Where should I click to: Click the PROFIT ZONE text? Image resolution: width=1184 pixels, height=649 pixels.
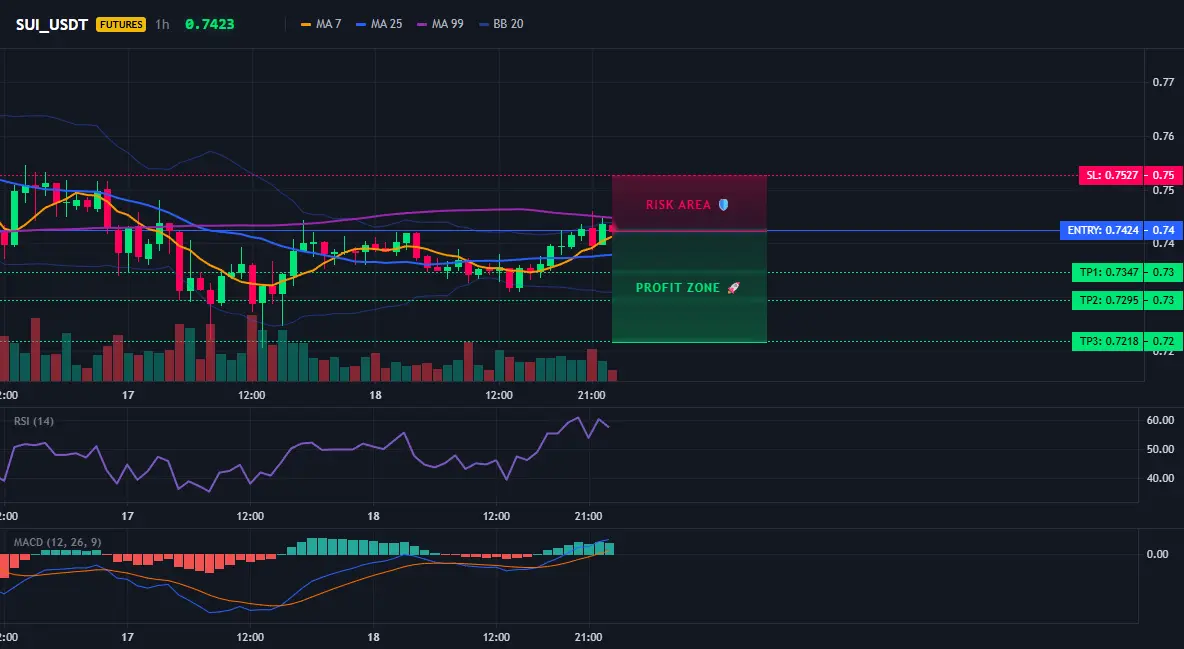point(677,288)
